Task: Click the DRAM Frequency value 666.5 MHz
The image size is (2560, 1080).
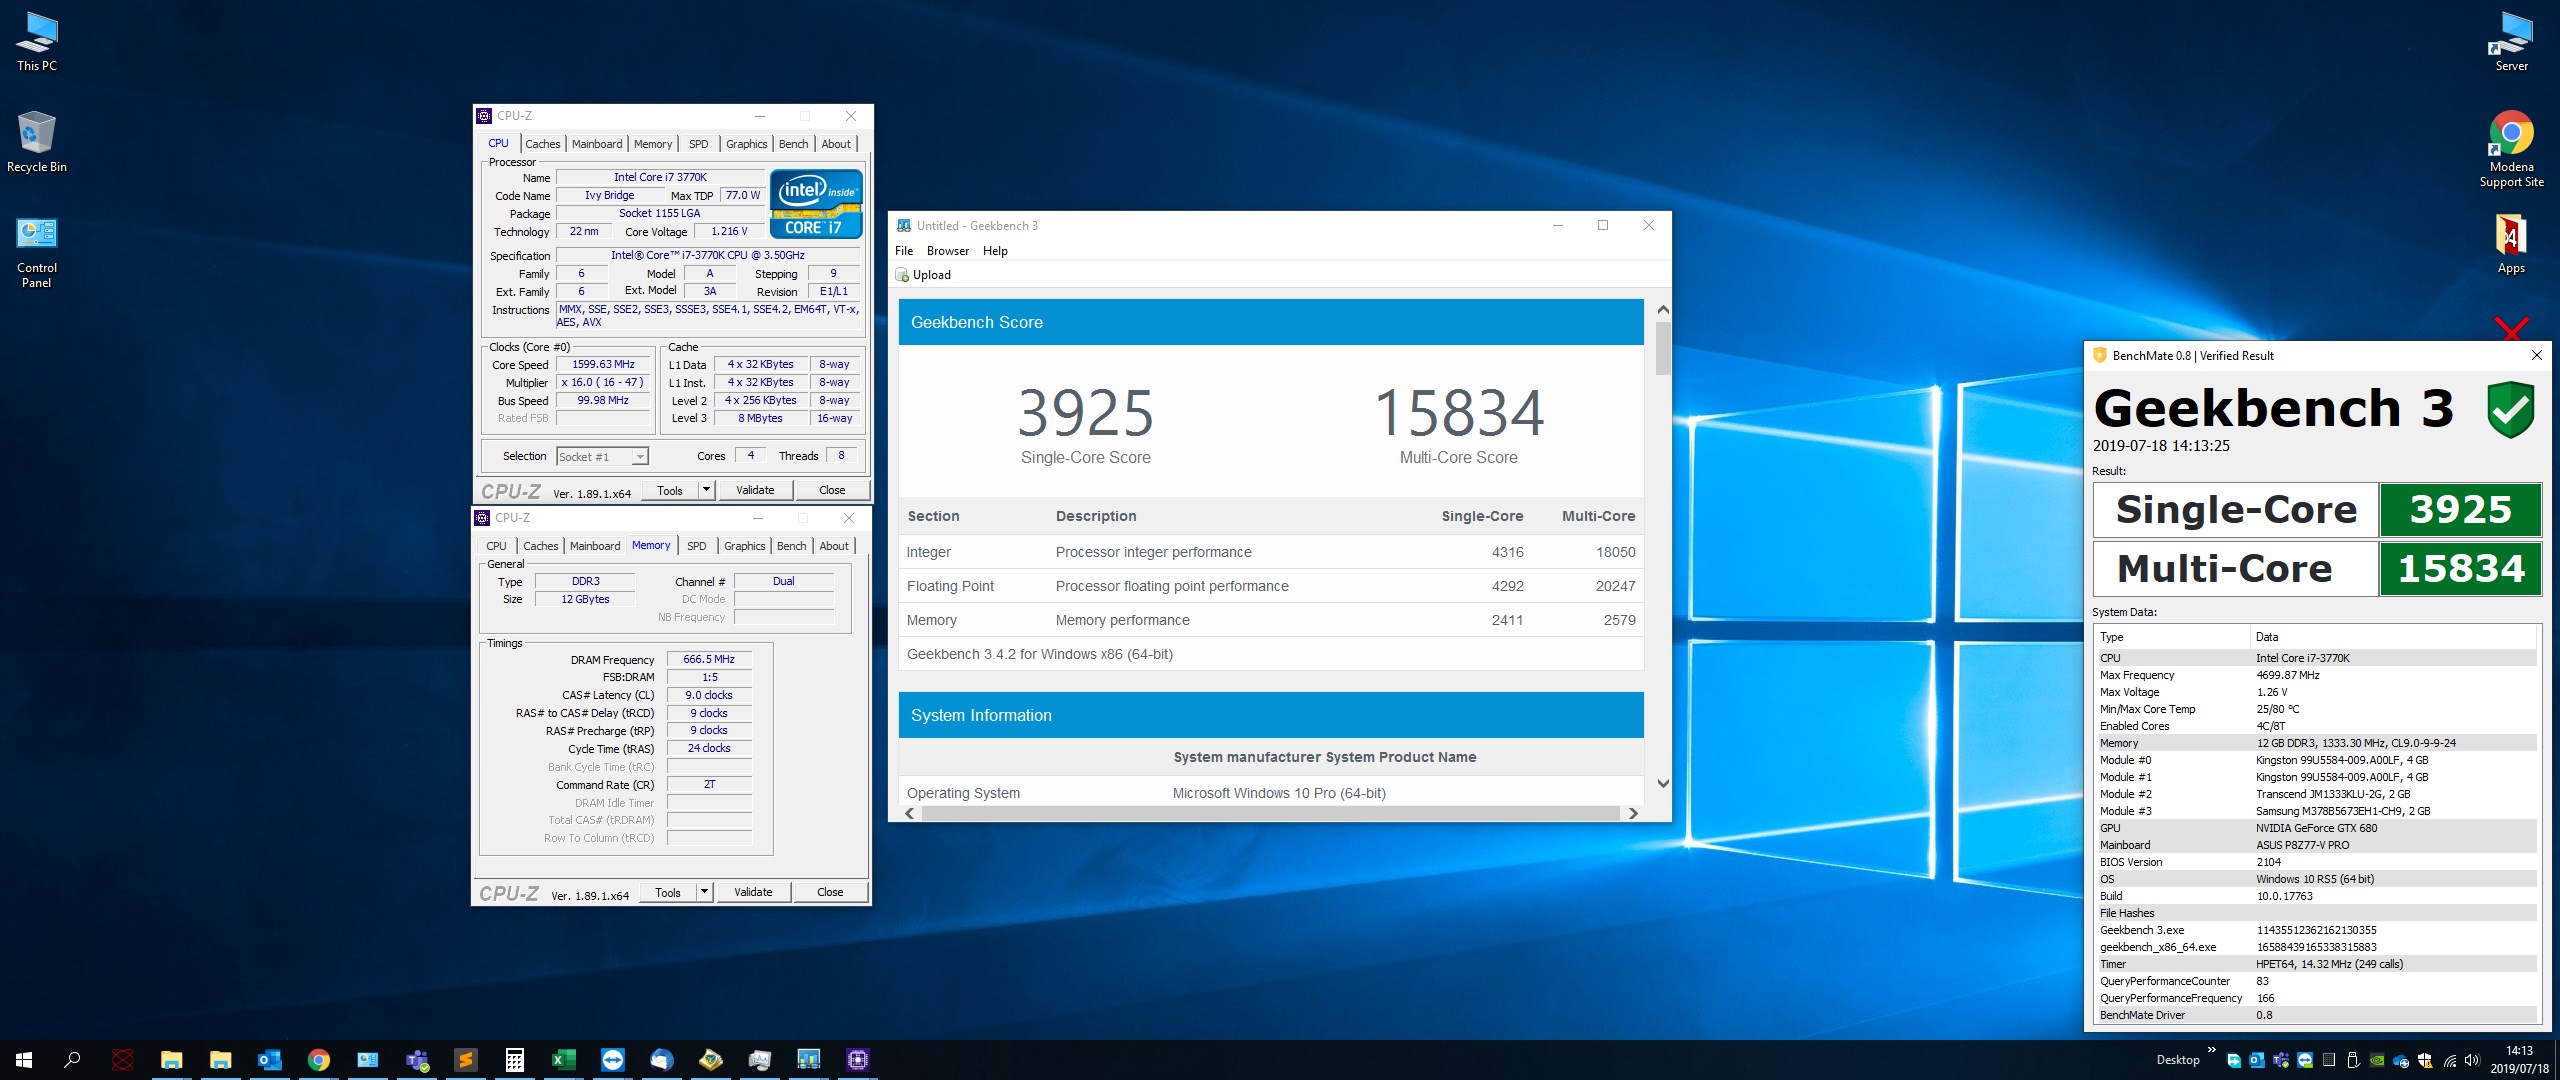Action: click(x=709, y=660)
